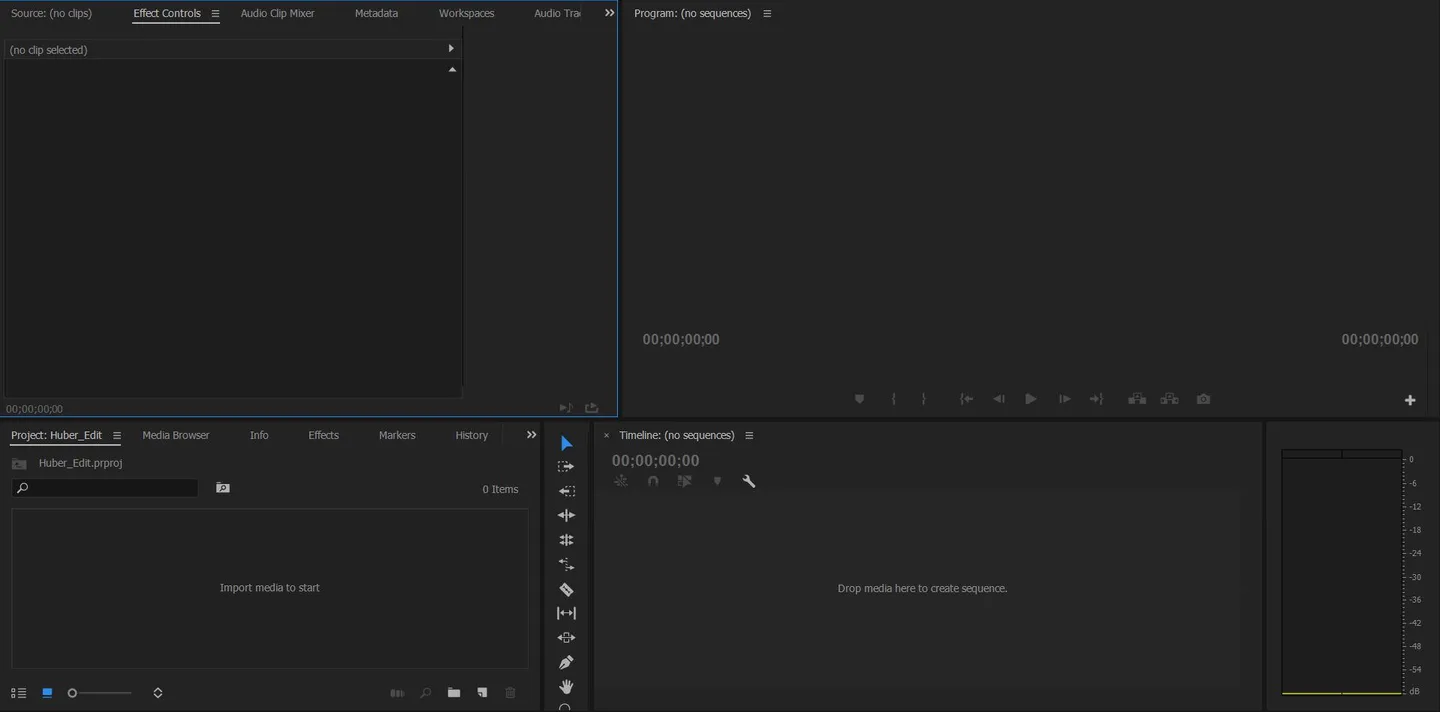Click the New Item icon in Project panel
The image size is (1440, 712).
point(482,693)
